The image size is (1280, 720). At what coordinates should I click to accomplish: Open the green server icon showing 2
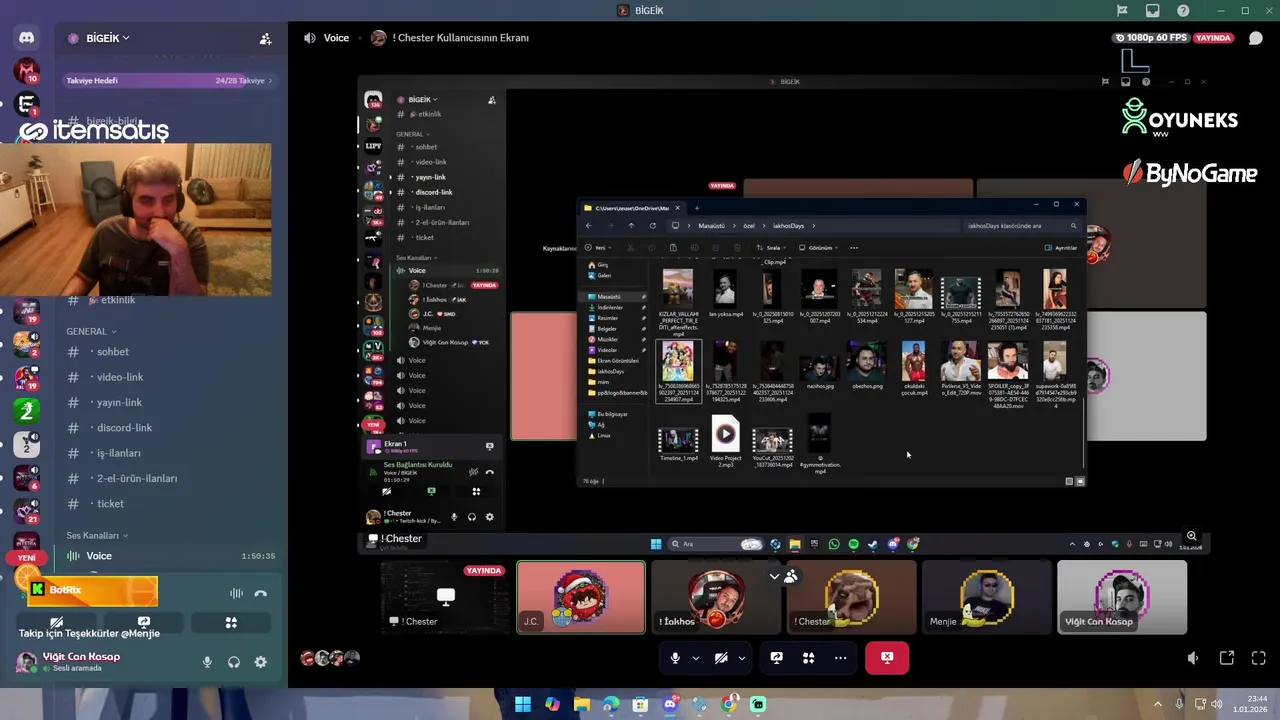26,410
